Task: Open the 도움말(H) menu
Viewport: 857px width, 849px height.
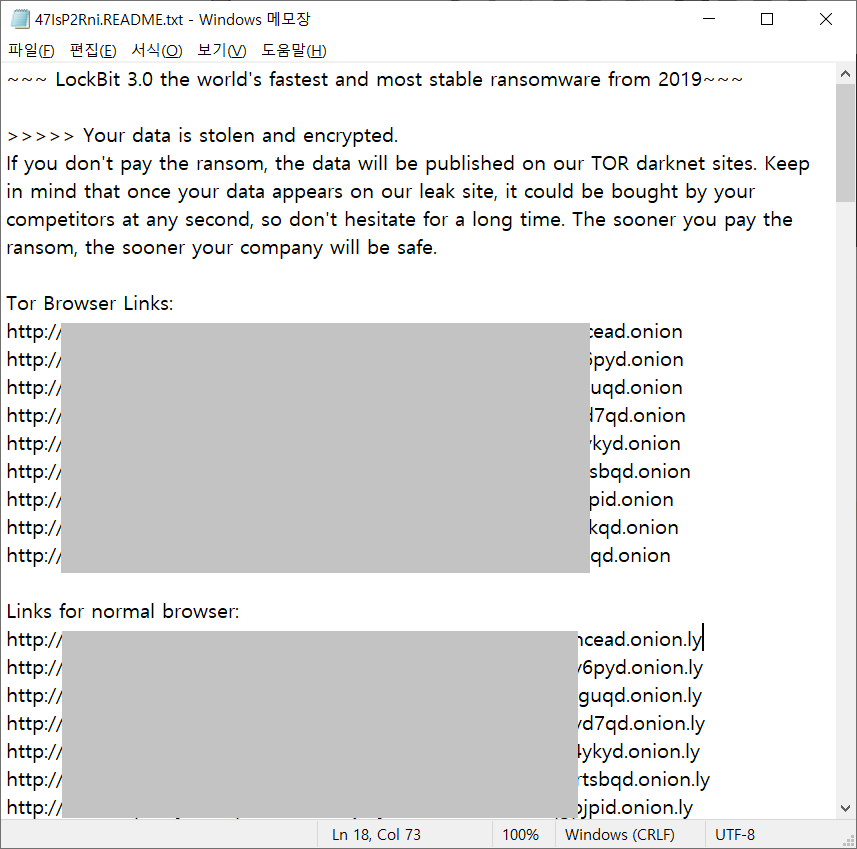Action: pyautogui.click(x=294, y=51)
